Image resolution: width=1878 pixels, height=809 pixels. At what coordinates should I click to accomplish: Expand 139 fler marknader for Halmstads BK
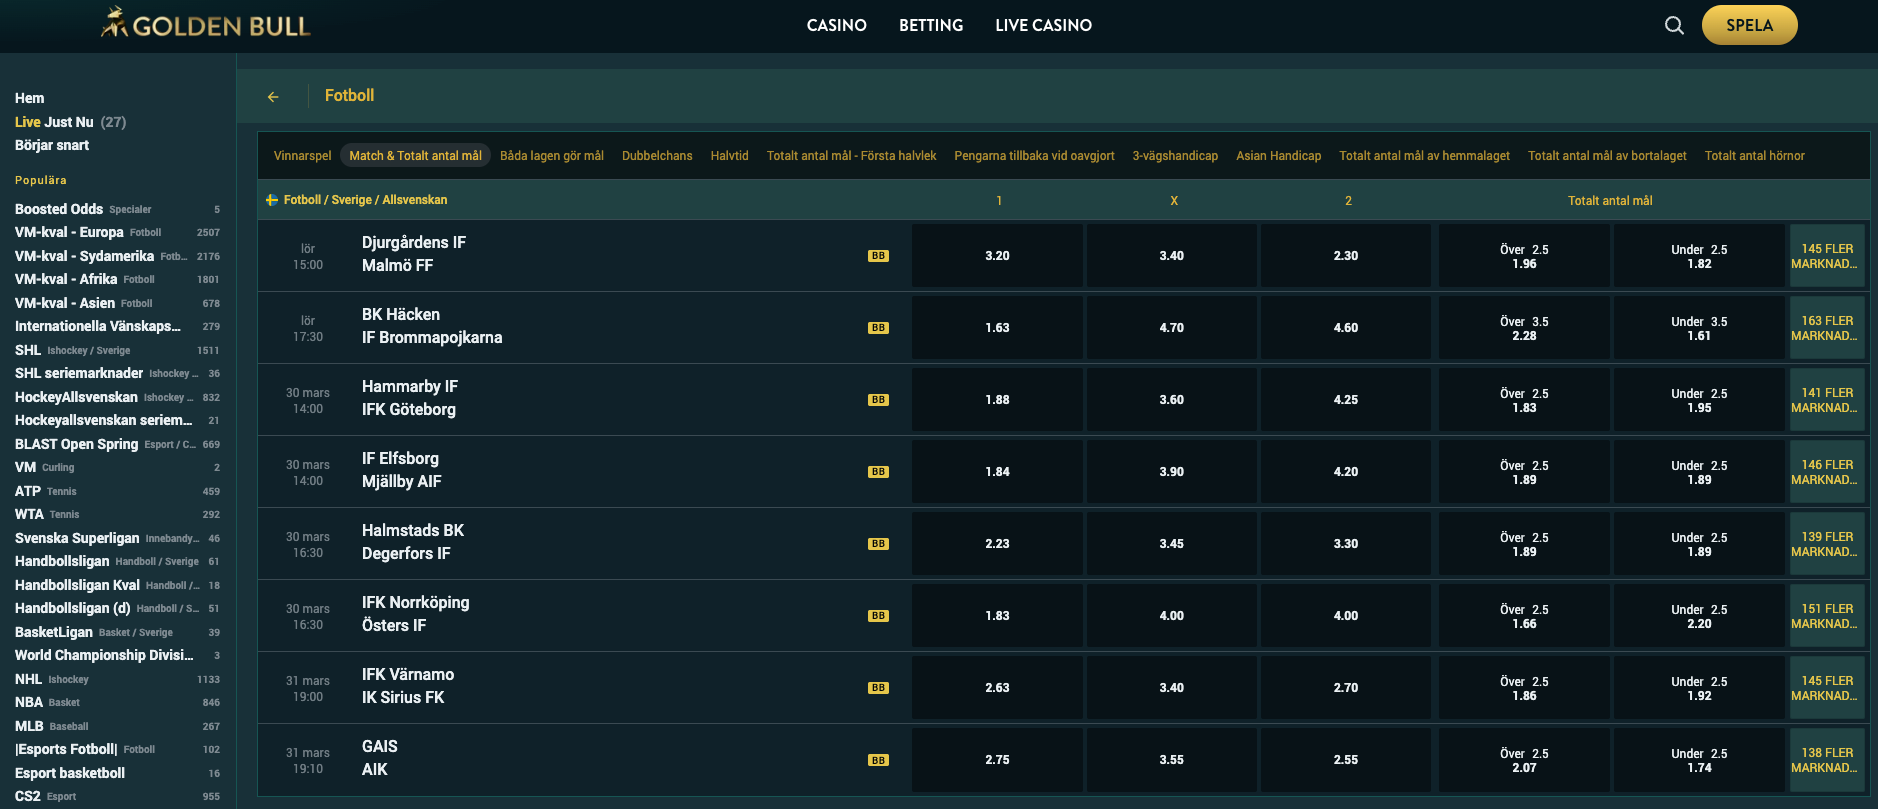(x=1826, y=544)
